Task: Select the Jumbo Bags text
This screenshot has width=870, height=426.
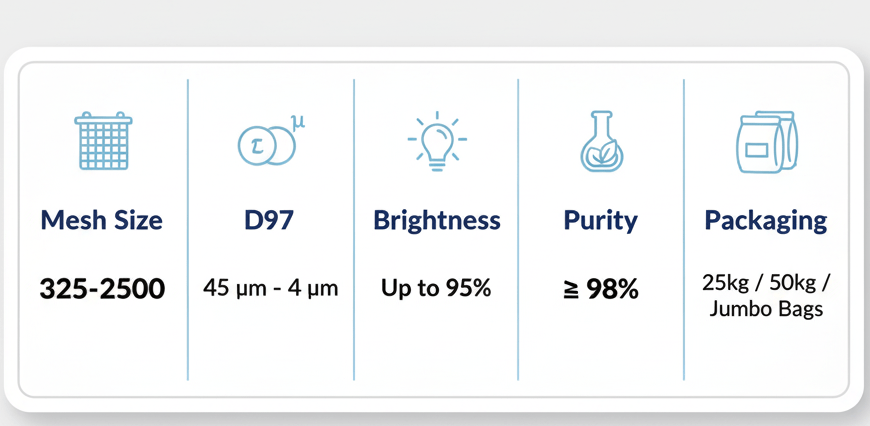Action: point(766,309)
